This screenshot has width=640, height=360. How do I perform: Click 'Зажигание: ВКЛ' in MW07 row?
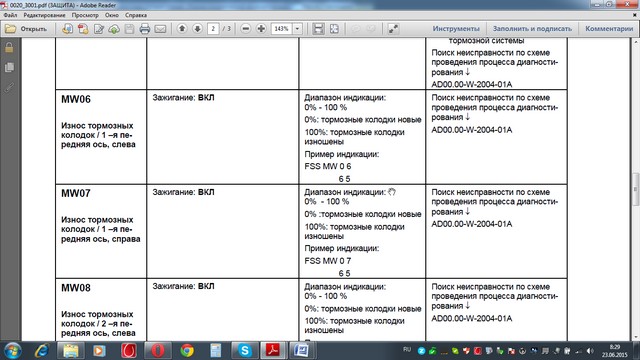coord(183,192)
